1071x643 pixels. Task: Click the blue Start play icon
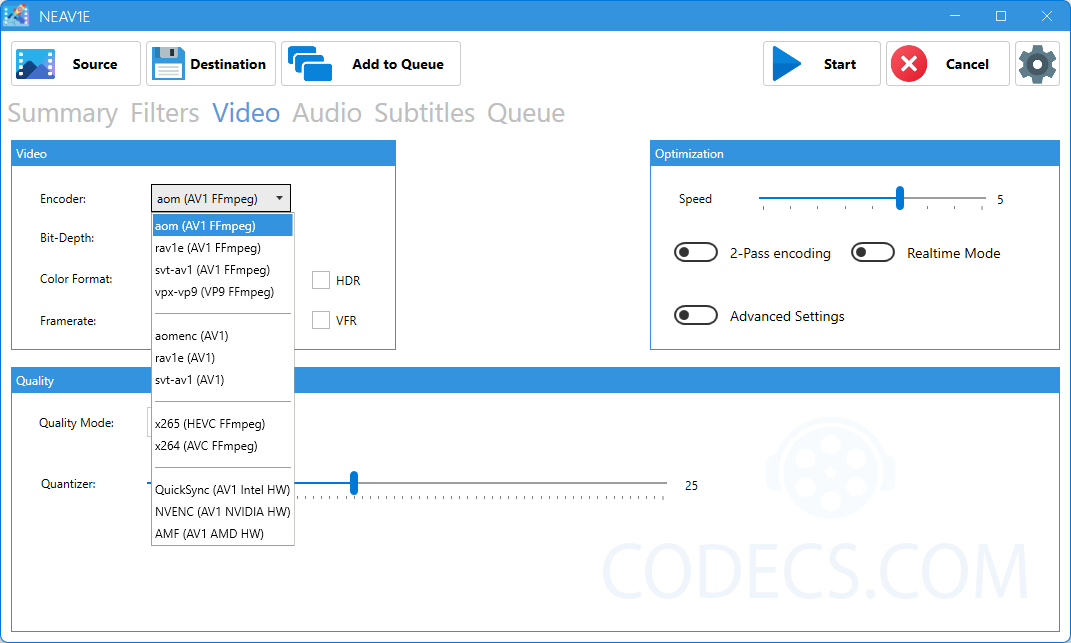tap(787, 64)
